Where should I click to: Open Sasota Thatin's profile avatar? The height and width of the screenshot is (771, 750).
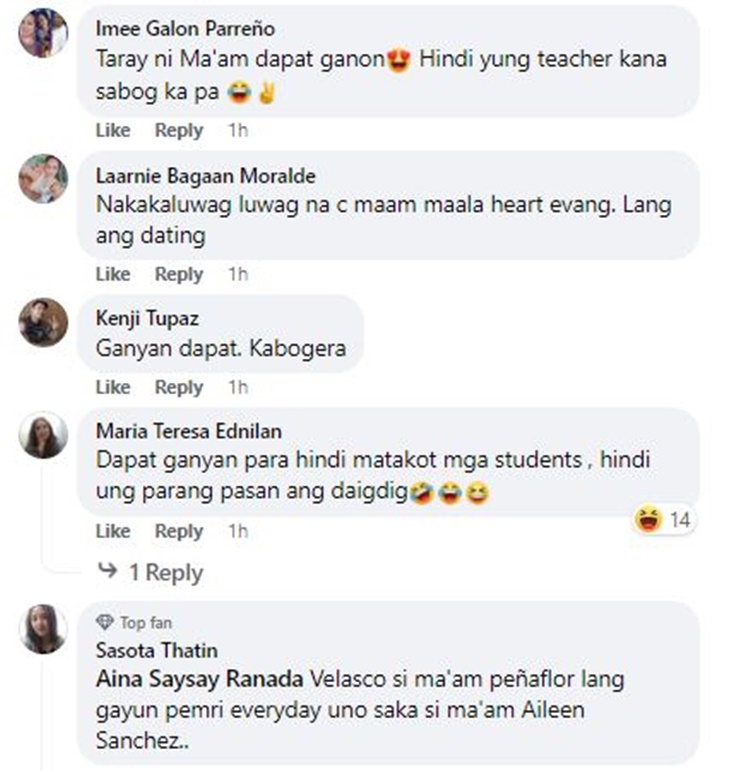tap(43, 629)
